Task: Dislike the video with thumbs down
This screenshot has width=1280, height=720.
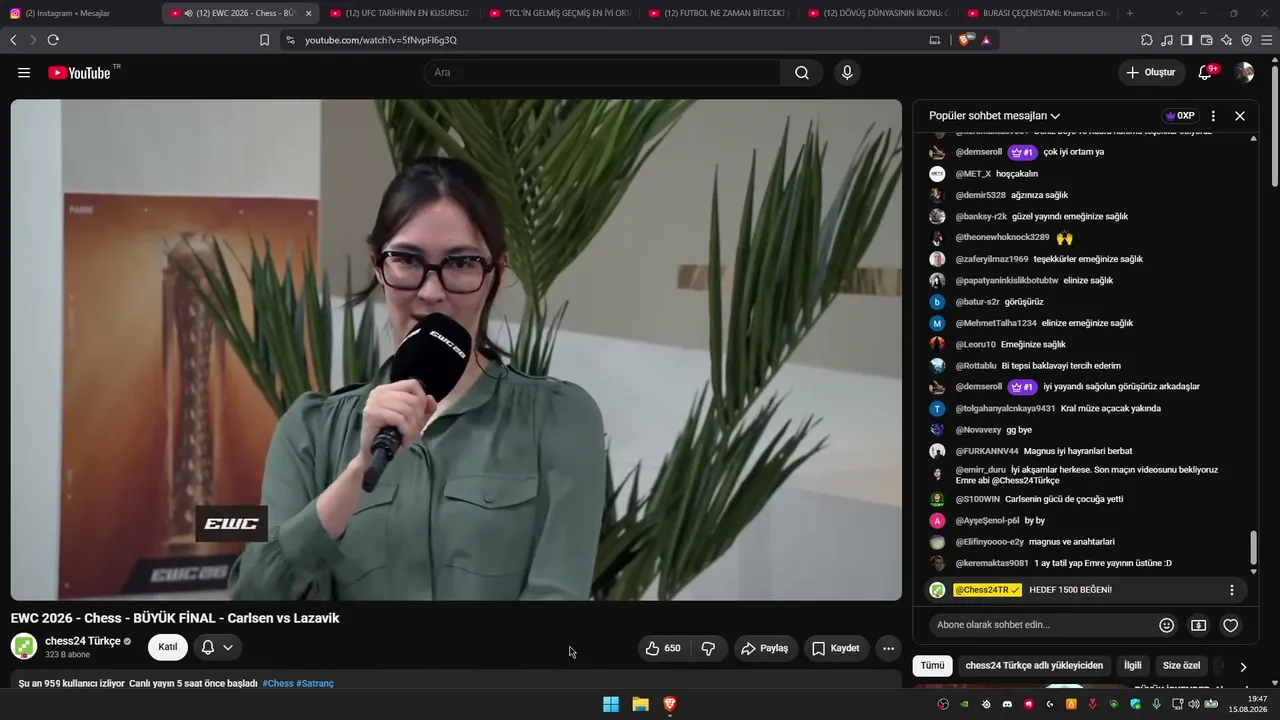Action: pyautogui.click(x=708, y=648)
